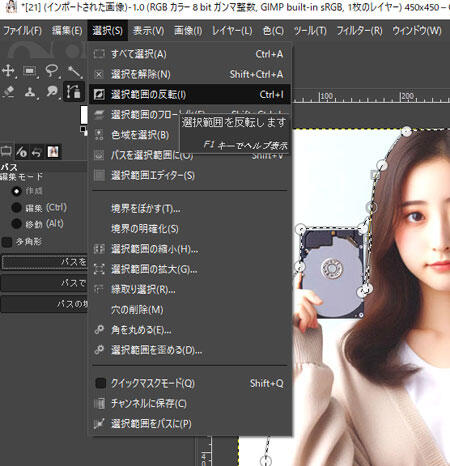
Task: Open 選択範囲エディター(S) from the menu
Action: pos(190,175)
